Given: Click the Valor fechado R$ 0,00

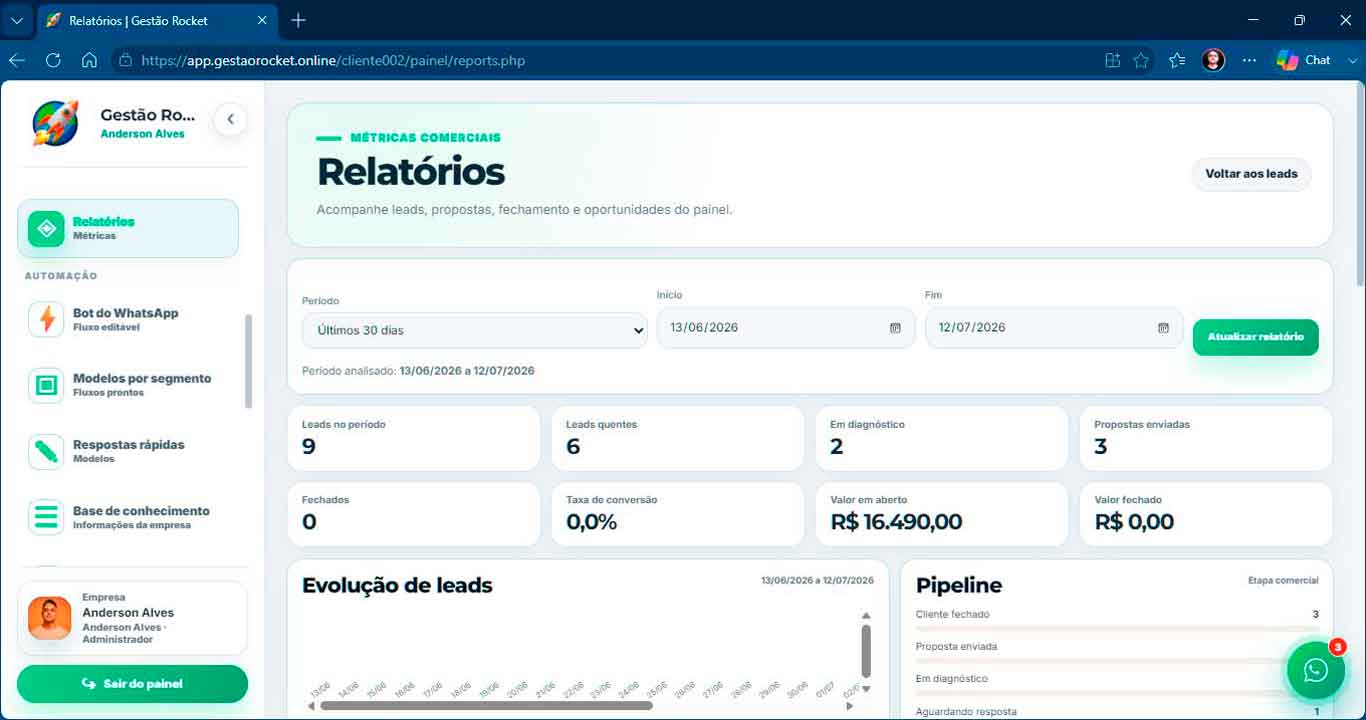Looking at the screenshot, I should [x=1134, y=522].
